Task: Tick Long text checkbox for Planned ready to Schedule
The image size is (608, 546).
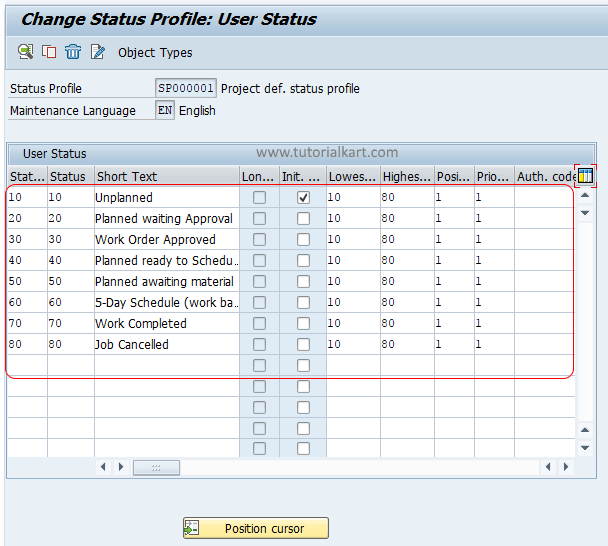Action: (x=259, y=260)
